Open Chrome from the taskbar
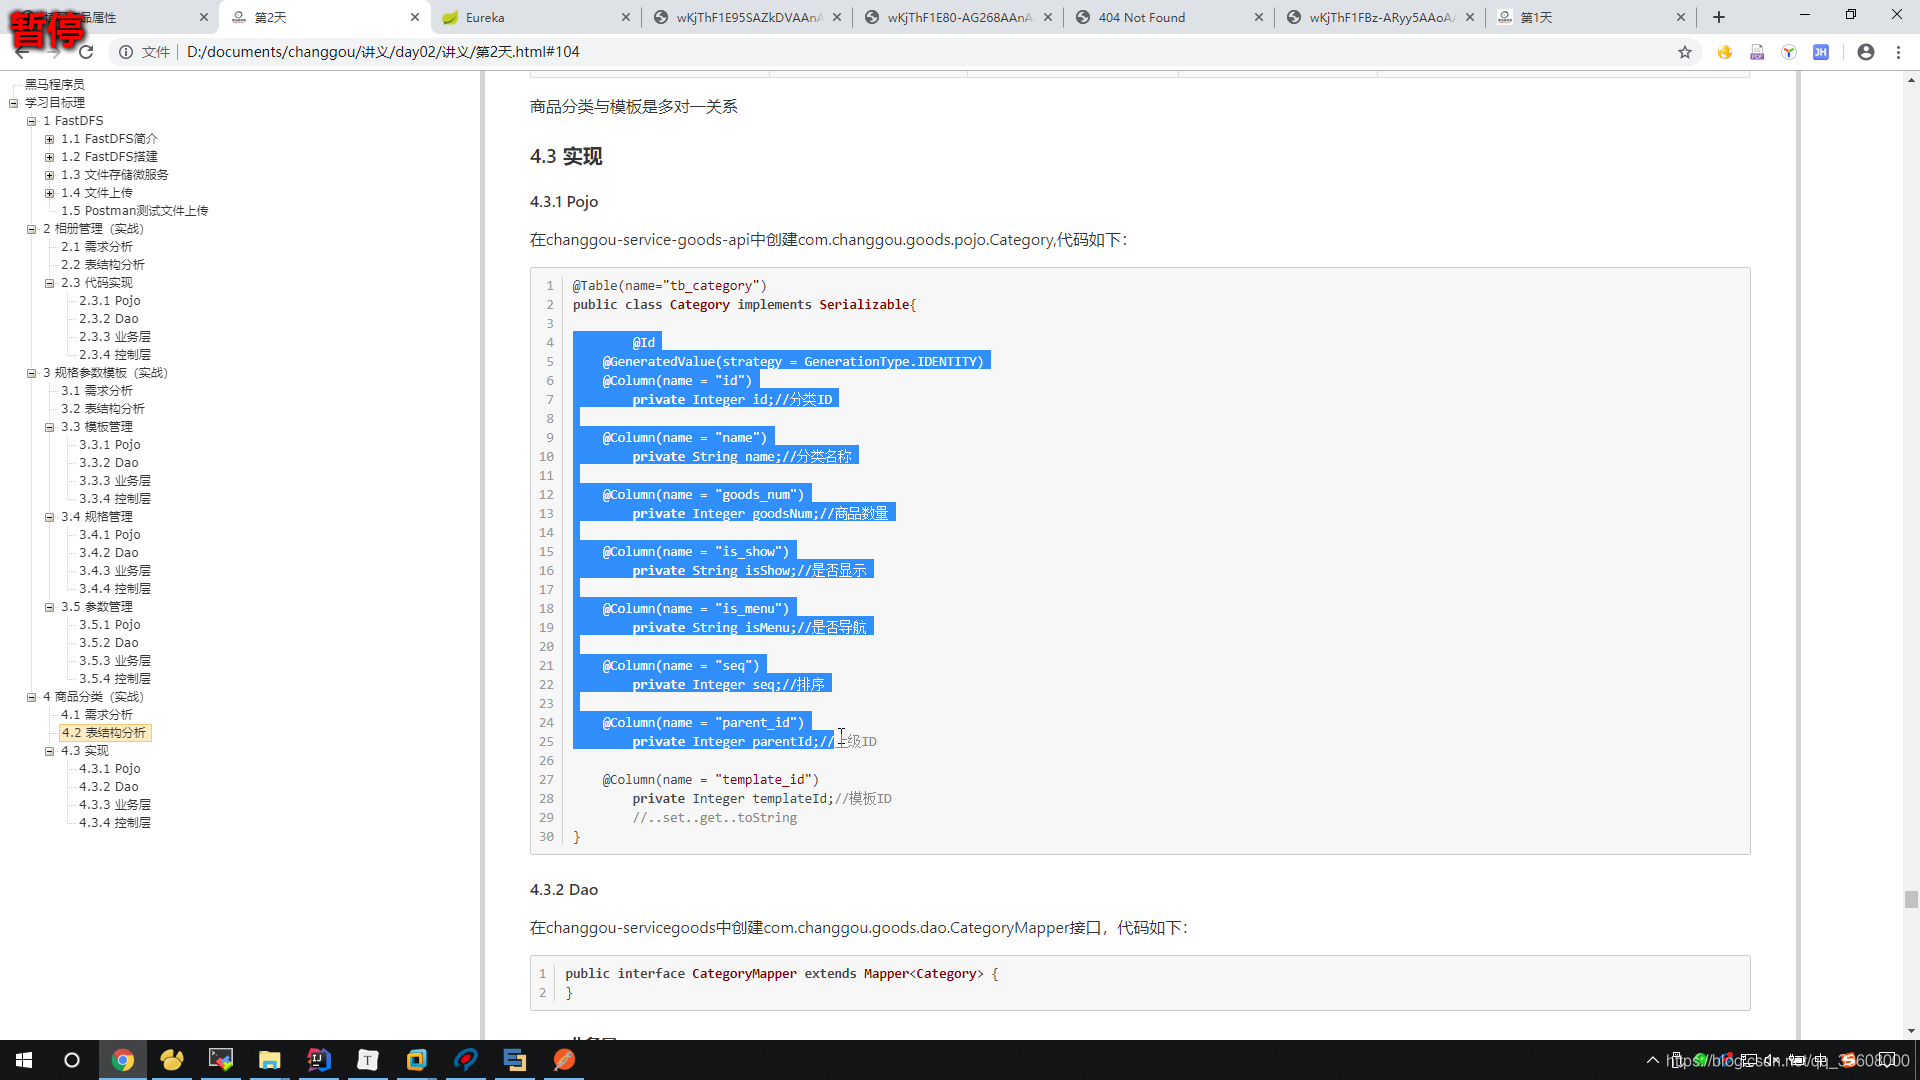 (123, 1060)
